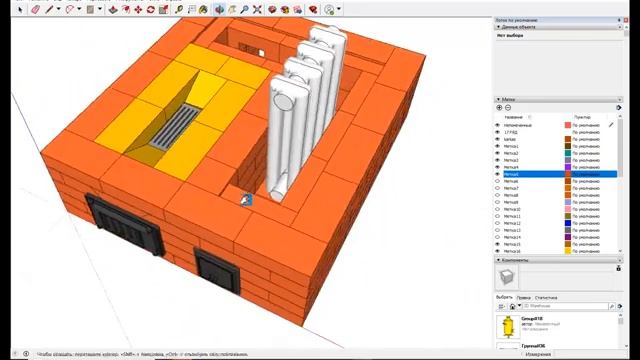The height and width of the screenshot is (360, 640).
Task: Activate the red Rotate tool
Action: coord(151,9)
